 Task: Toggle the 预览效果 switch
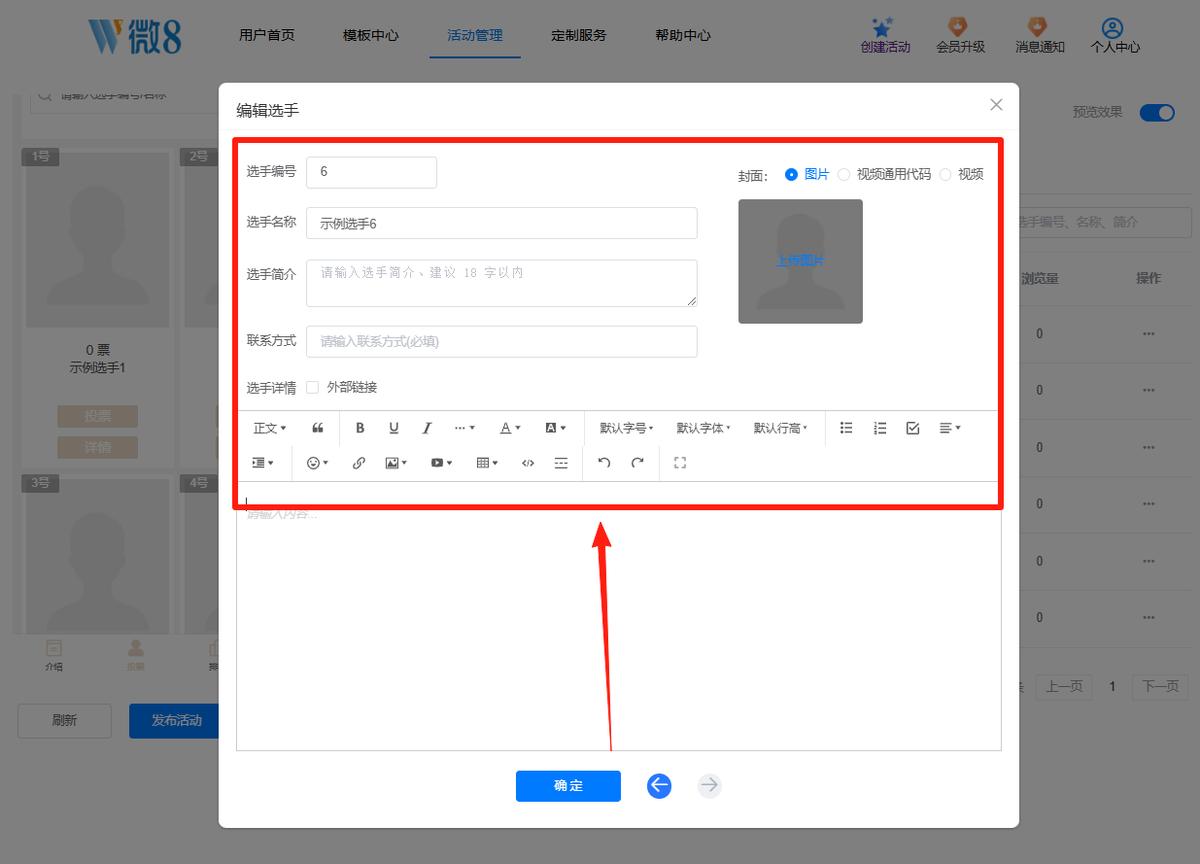click(x=1157, y=112)
